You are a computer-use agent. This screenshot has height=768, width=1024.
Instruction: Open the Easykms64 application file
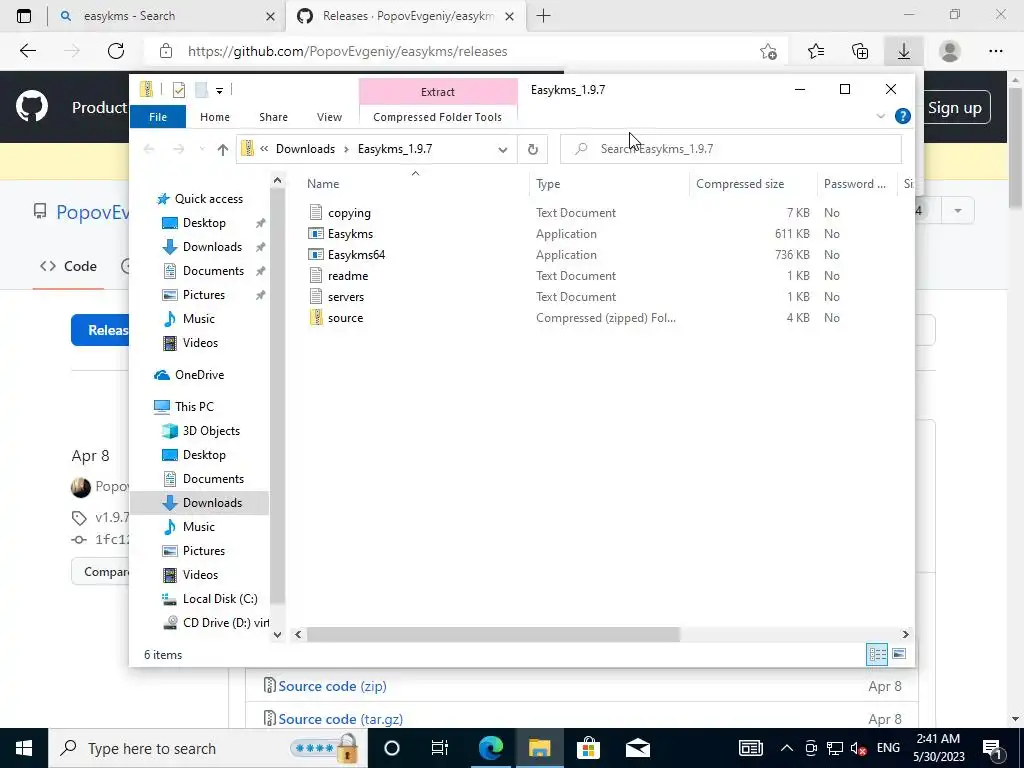(356, 255)
